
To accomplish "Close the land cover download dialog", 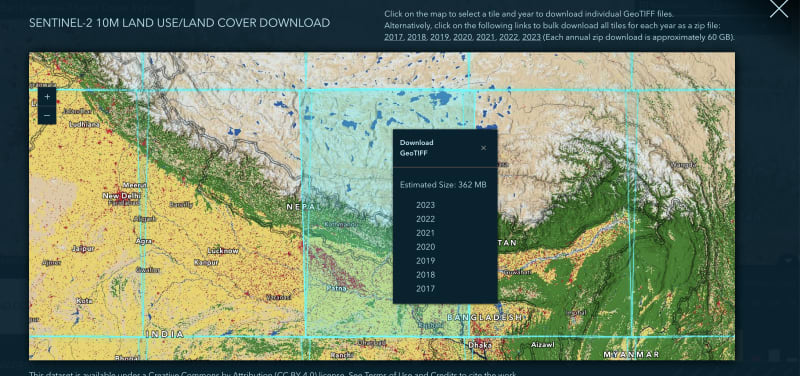I will tap(779, 9).
